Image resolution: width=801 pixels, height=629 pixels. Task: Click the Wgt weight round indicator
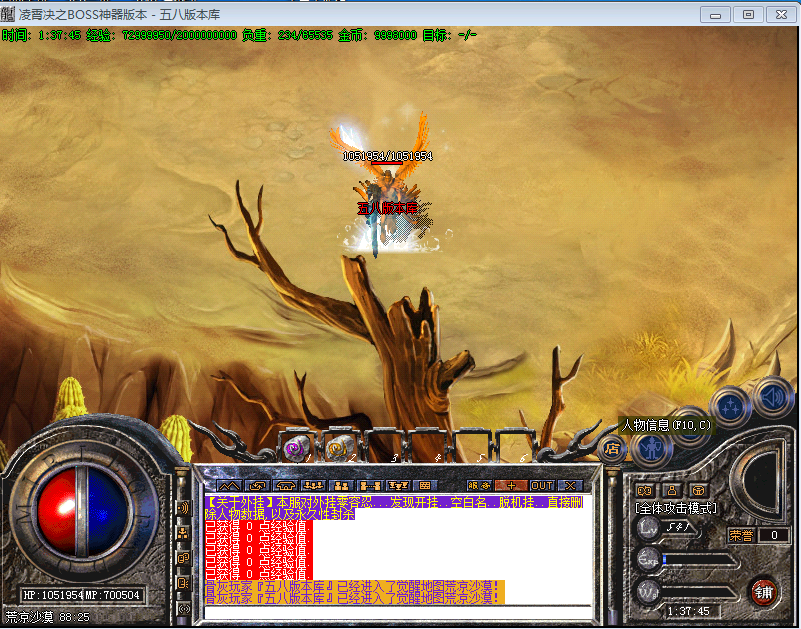649,592
